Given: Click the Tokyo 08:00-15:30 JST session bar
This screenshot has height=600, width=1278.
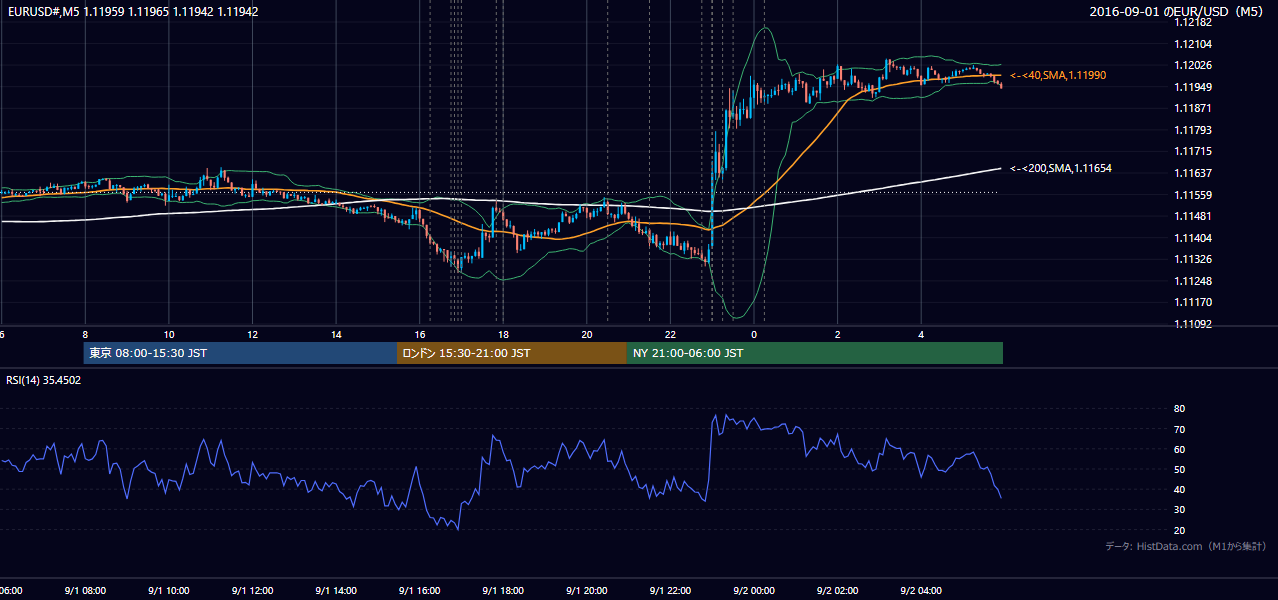Looking at the screenshot, I should click(x=240, y=353).
